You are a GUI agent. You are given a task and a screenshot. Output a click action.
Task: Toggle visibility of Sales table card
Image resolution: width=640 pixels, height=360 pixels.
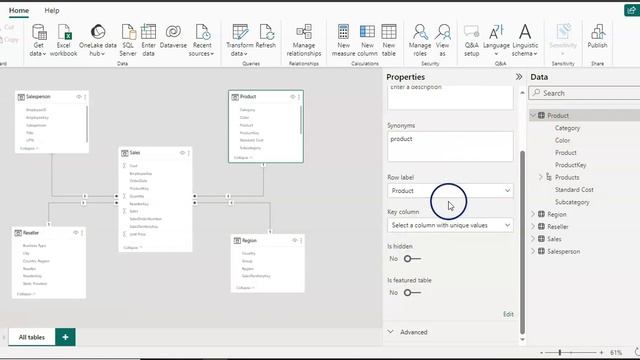pos(182,153)
